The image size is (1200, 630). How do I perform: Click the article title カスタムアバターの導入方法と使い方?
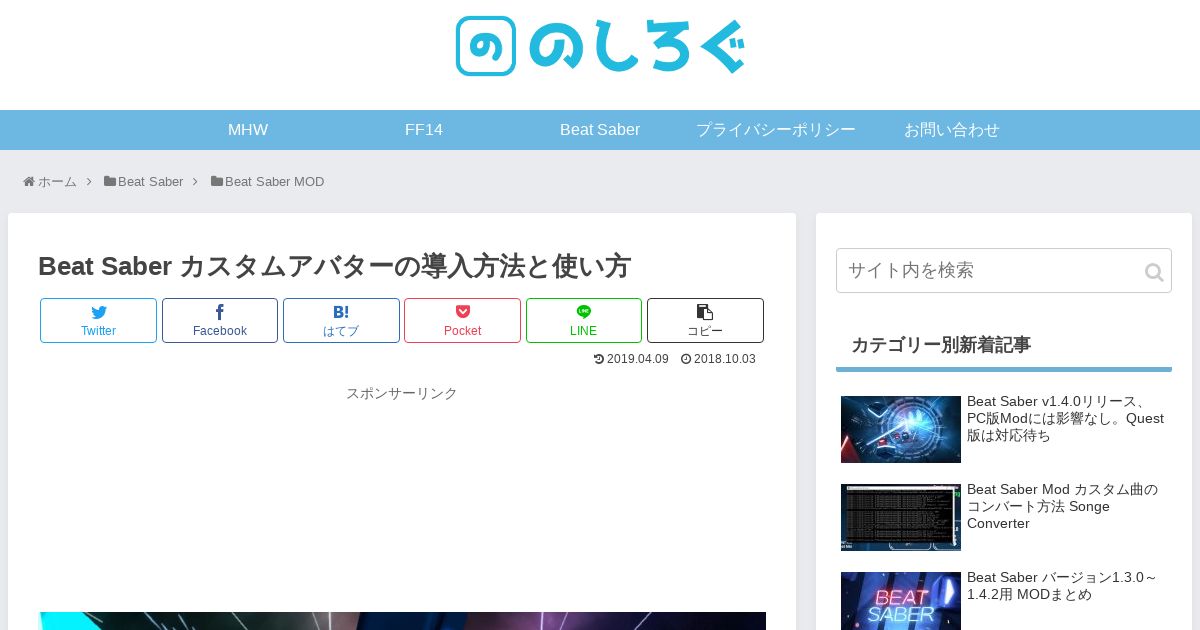(x=334, y=266)
